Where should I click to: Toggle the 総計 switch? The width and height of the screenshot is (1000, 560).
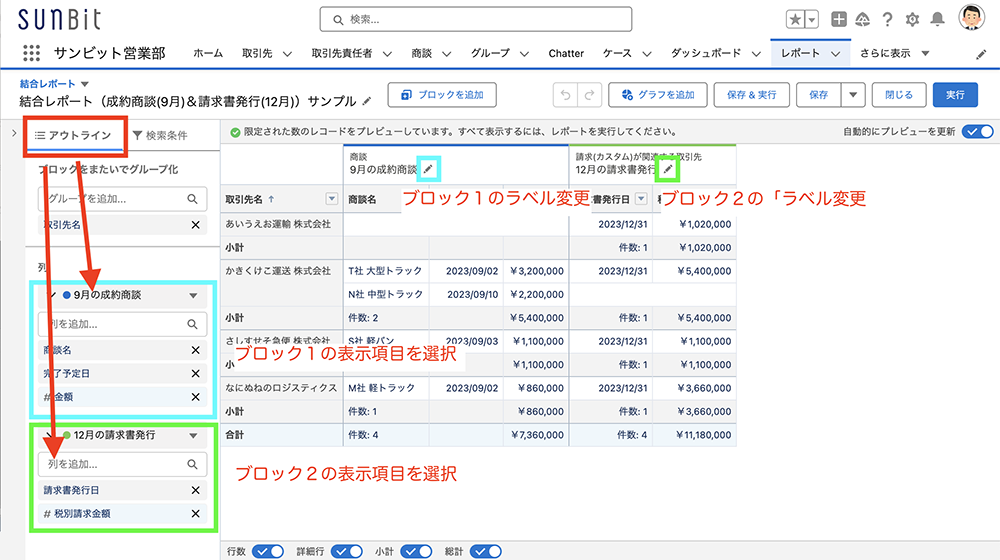pyautogui.click(x=485, y=551)
